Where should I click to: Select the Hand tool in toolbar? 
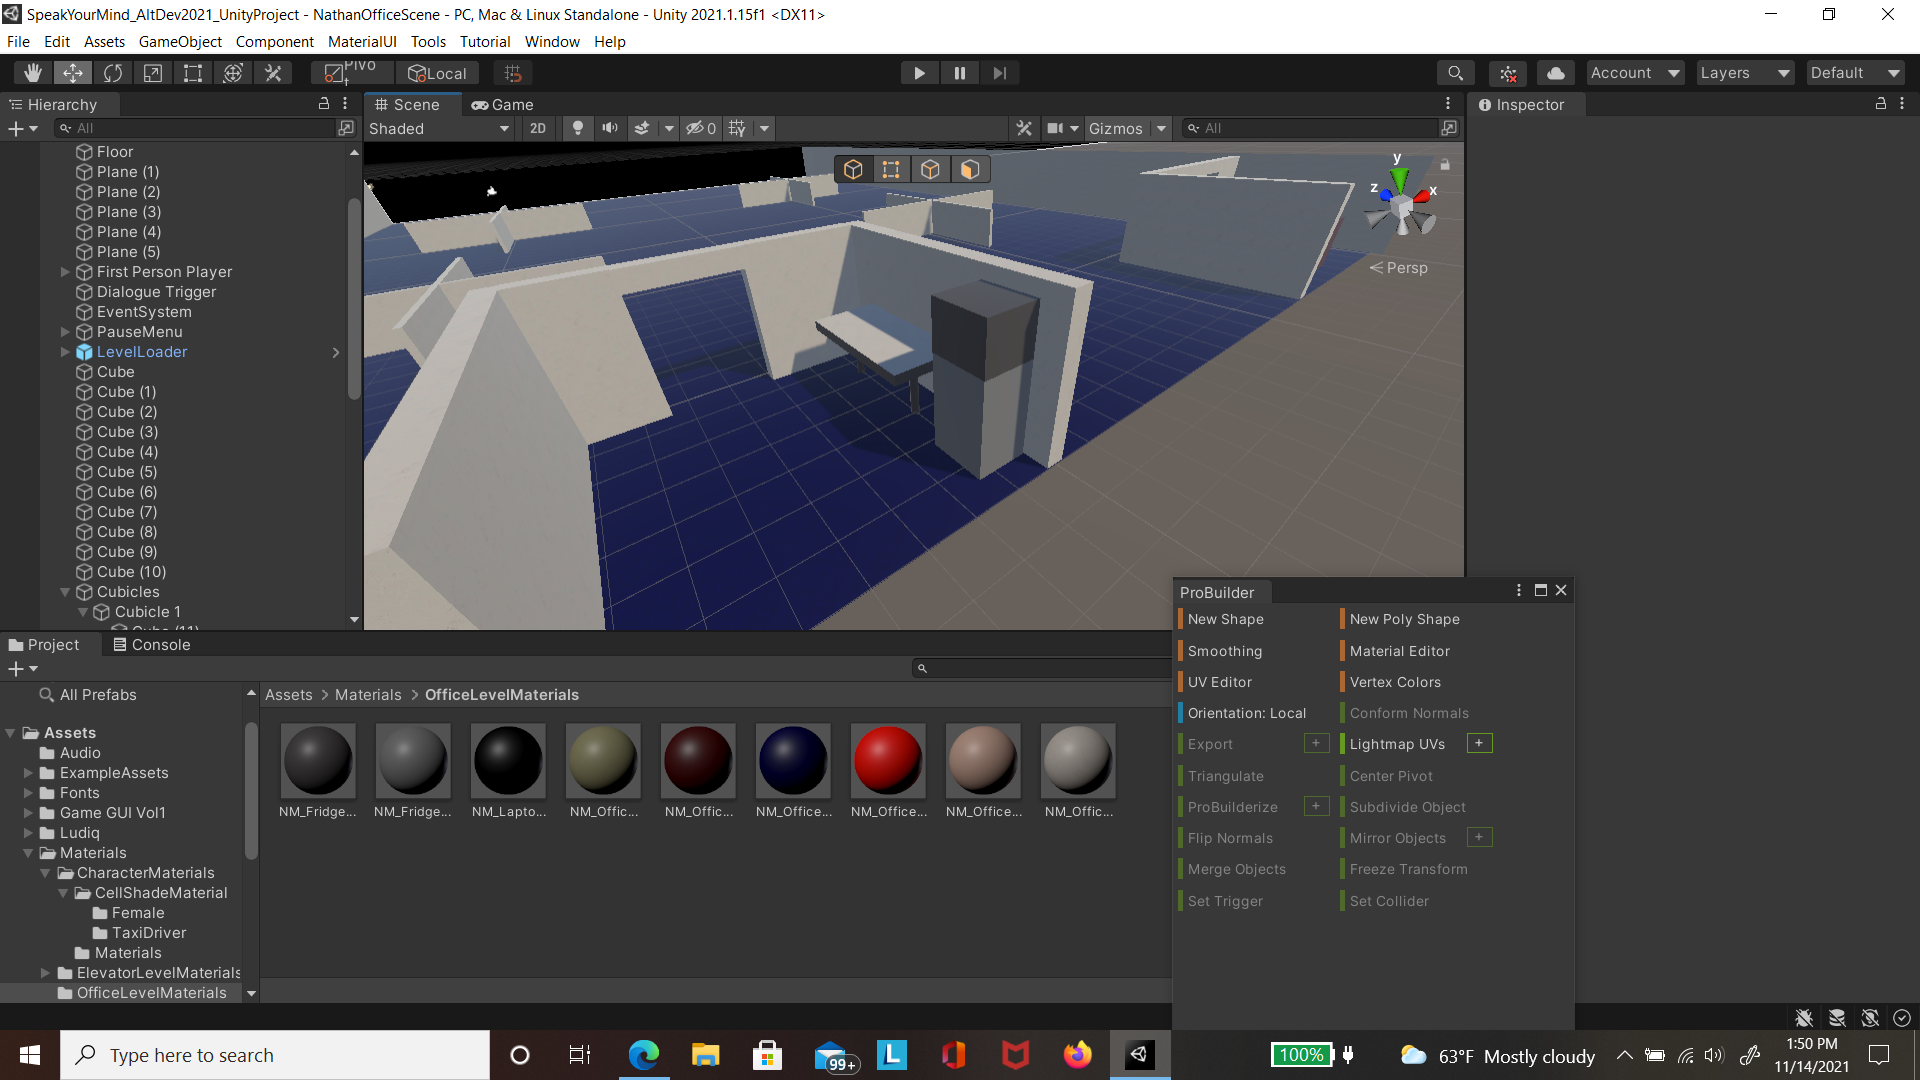pyautogui.click(x=33, y=73)
